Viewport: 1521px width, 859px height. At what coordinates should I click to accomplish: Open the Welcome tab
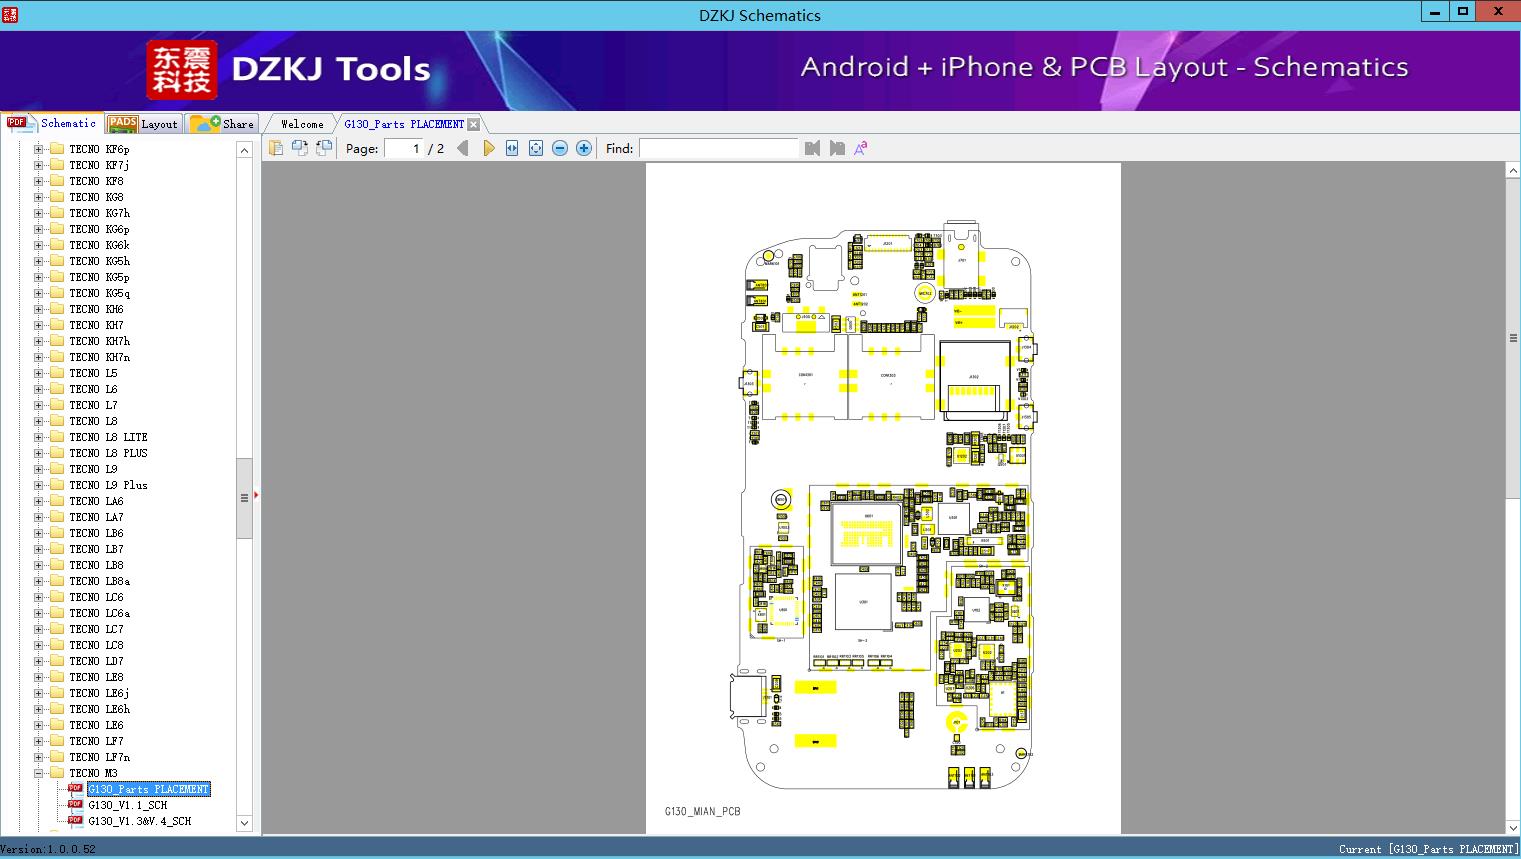point(299,123)
